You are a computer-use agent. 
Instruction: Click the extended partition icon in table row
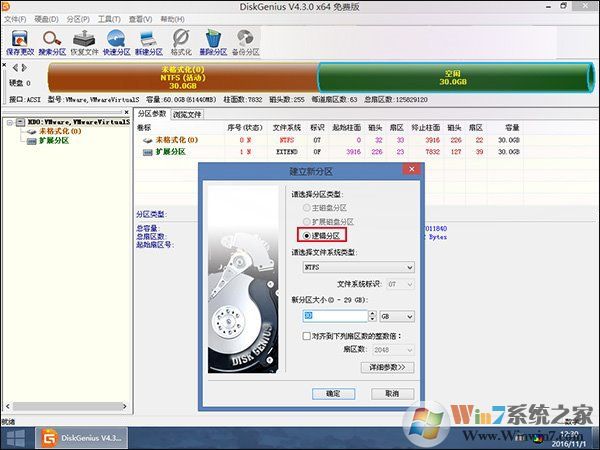click(147, 152)
